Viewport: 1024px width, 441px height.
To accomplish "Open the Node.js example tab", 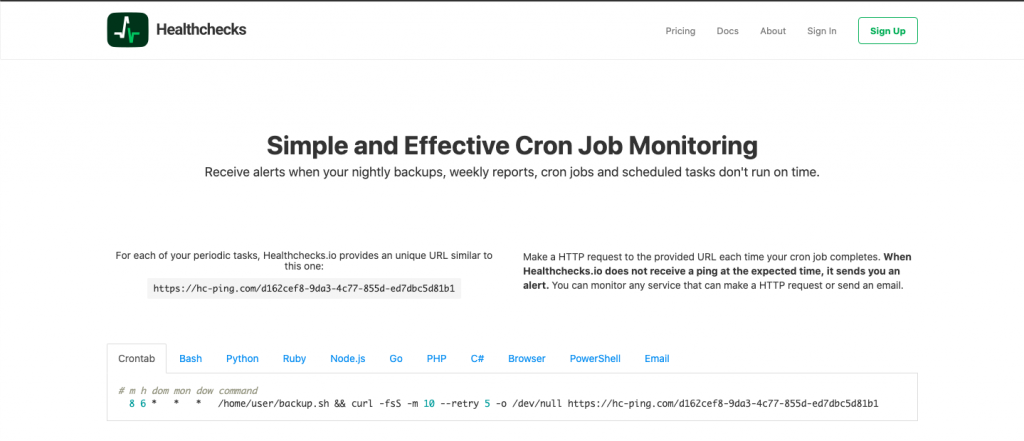I will coord(347,359).
